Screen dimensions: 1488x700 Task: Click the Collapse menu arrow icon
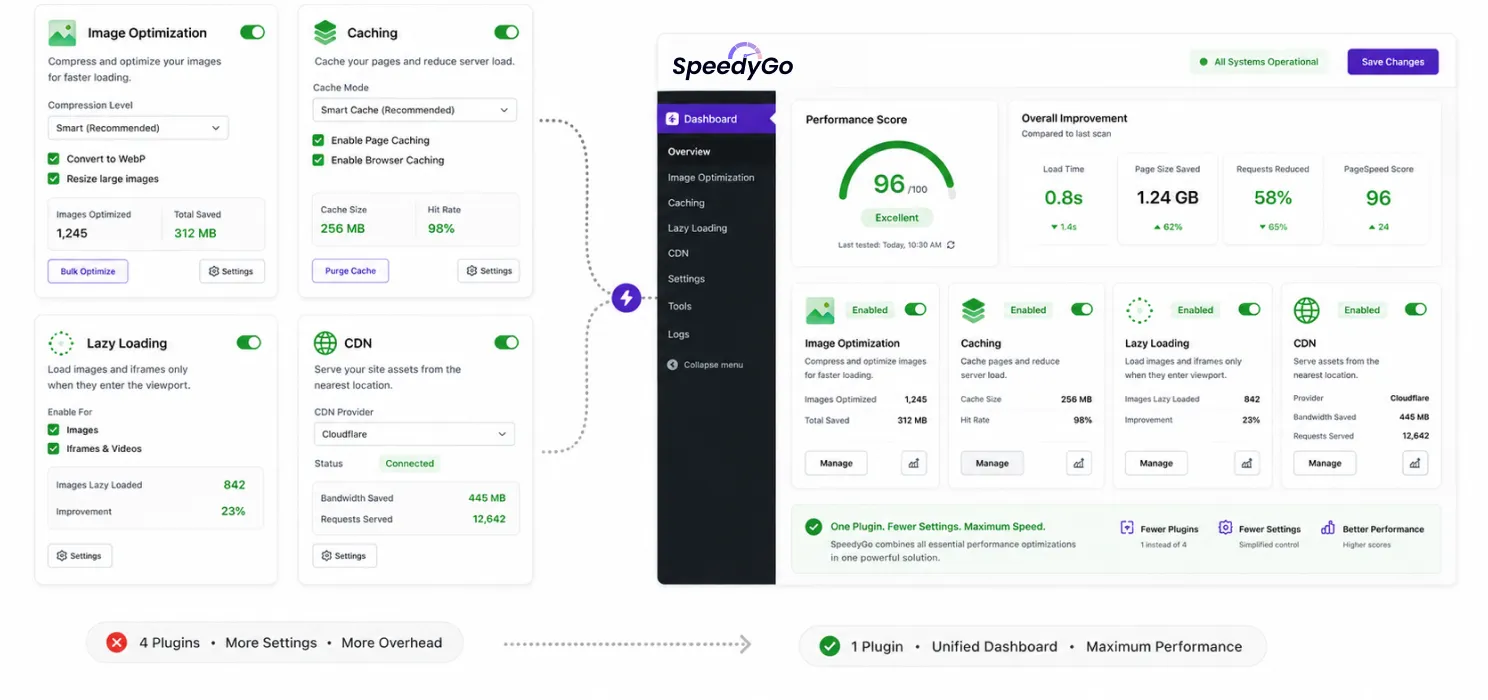click(x=673, y=365)
